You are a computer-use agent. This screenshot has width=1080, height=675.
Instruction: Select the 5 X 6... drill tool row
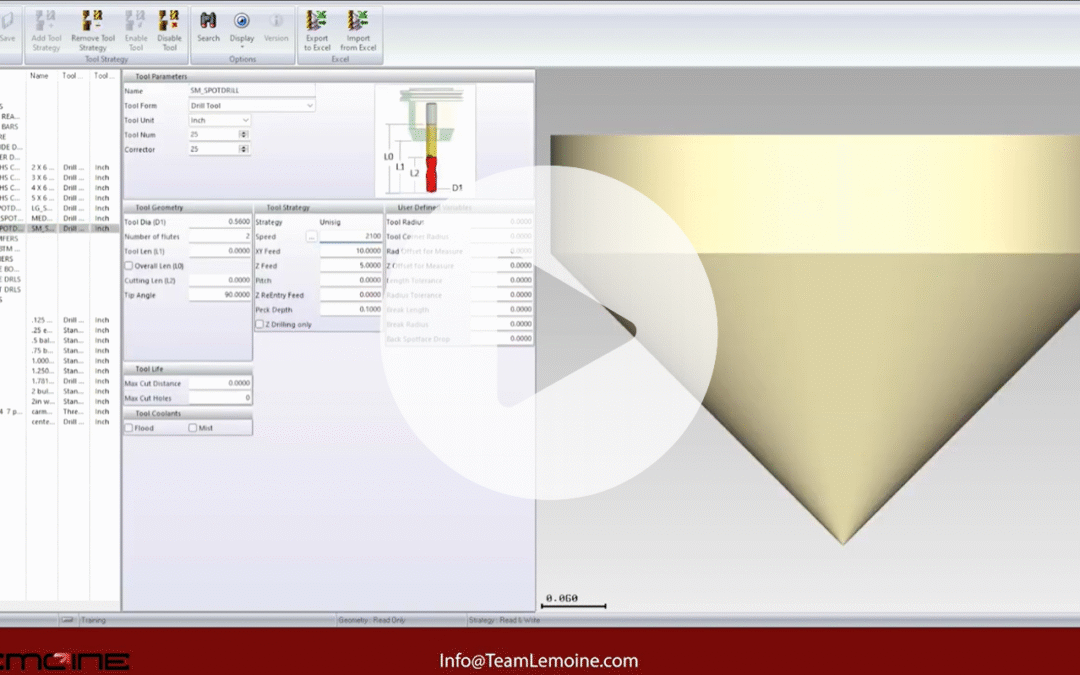click(59, 198)
